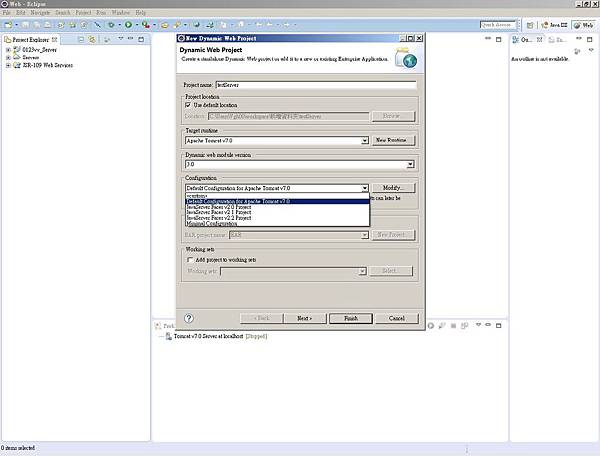Click the start server icon in Servers view

(x=431, y=326)
